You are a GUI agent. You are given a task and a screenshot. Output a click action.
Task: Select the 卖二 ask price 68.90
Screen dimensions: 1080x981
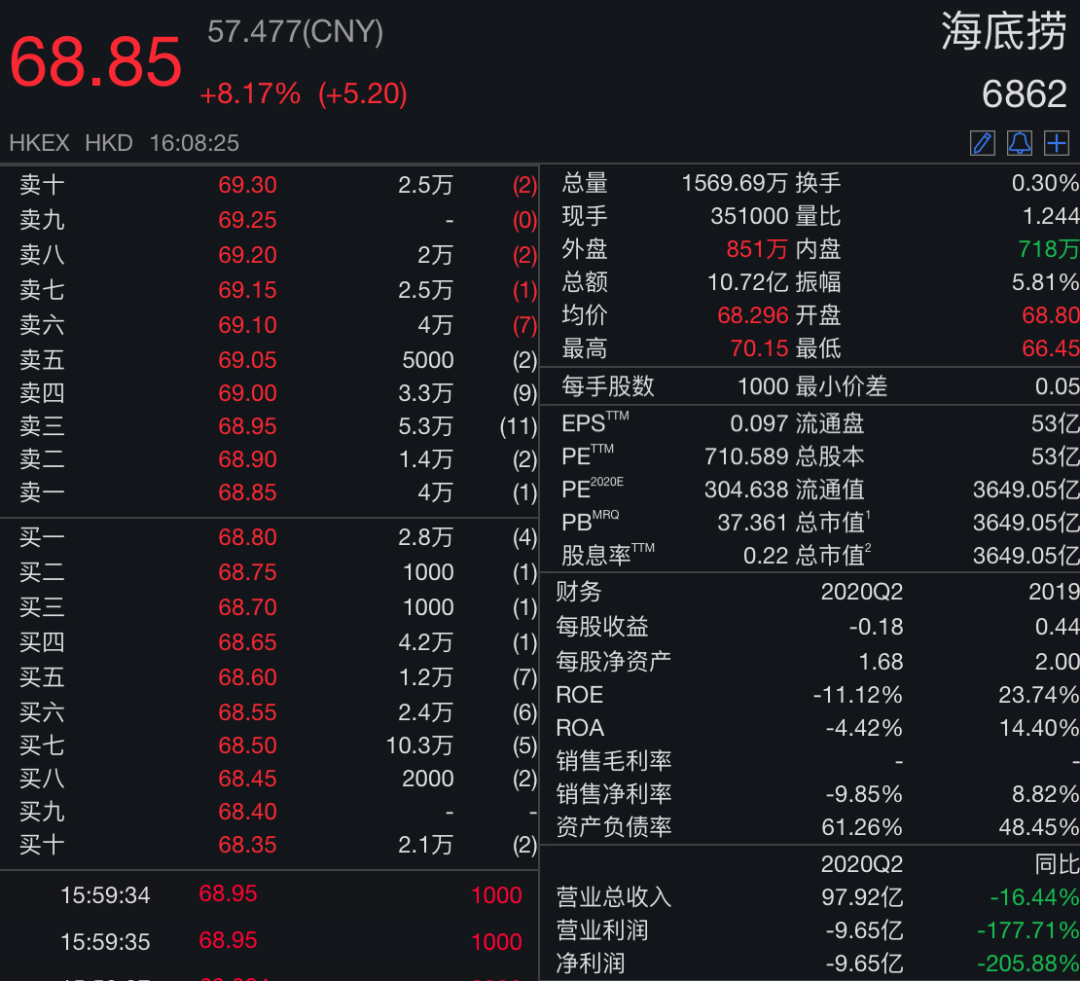coord(247,459)
